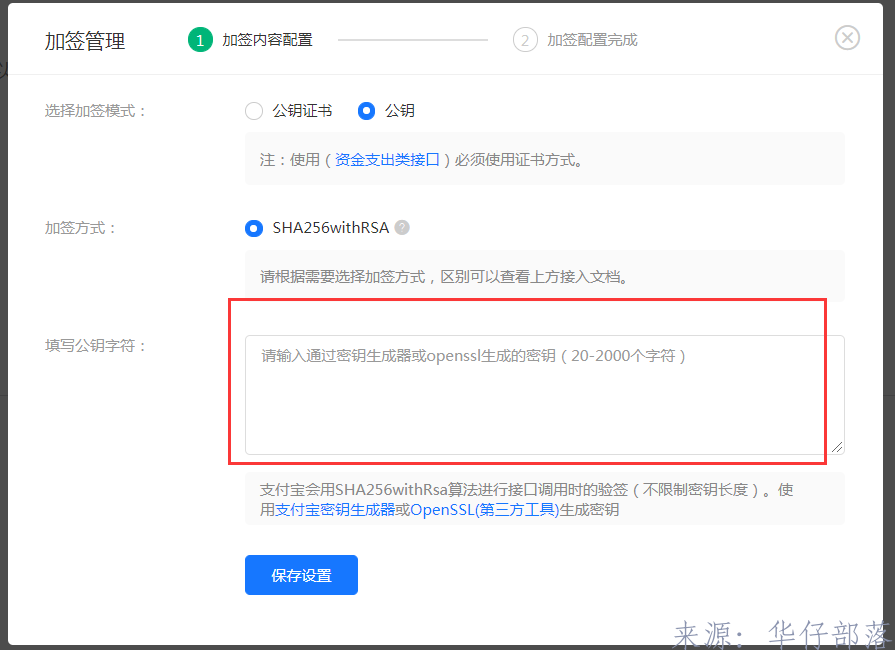Click the progress line between the steps
Image resolution: width=895 pixels, height=650 pixels.
coord(412,40)
